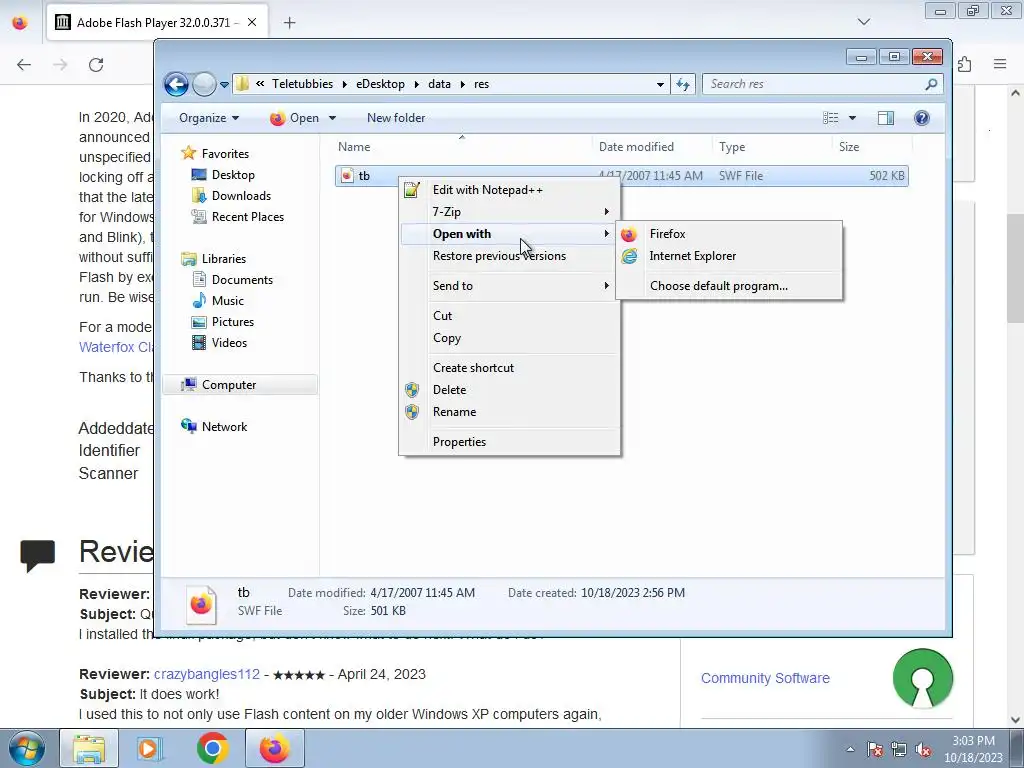Open Favorites in navigation pane

point(225,154)
